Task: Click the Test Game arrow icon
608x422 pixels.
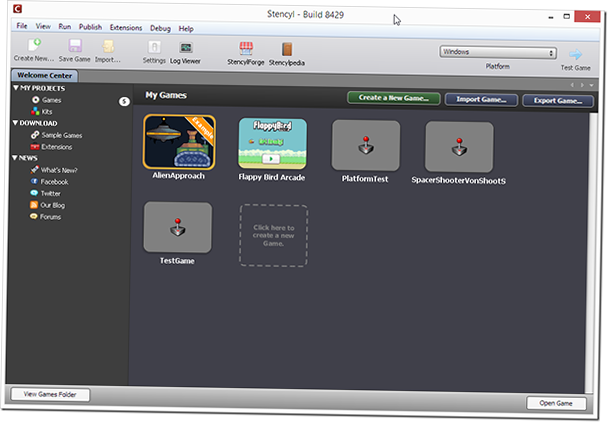Action: pos(576,54)
